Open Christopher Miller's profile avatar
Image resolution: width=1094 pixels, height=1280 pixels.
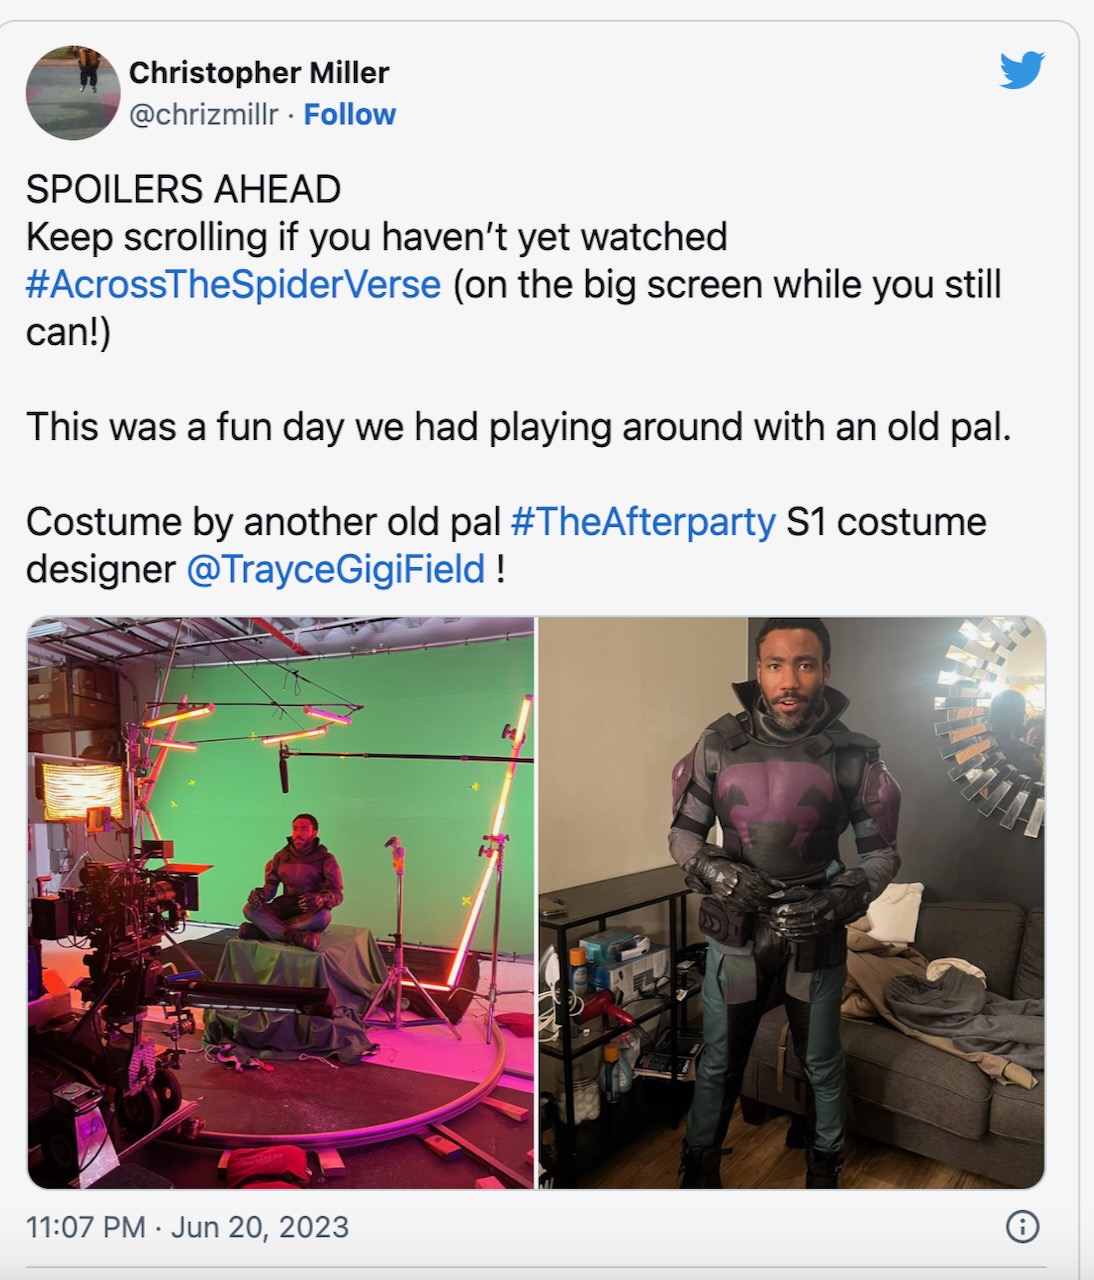tap(73, 92)
